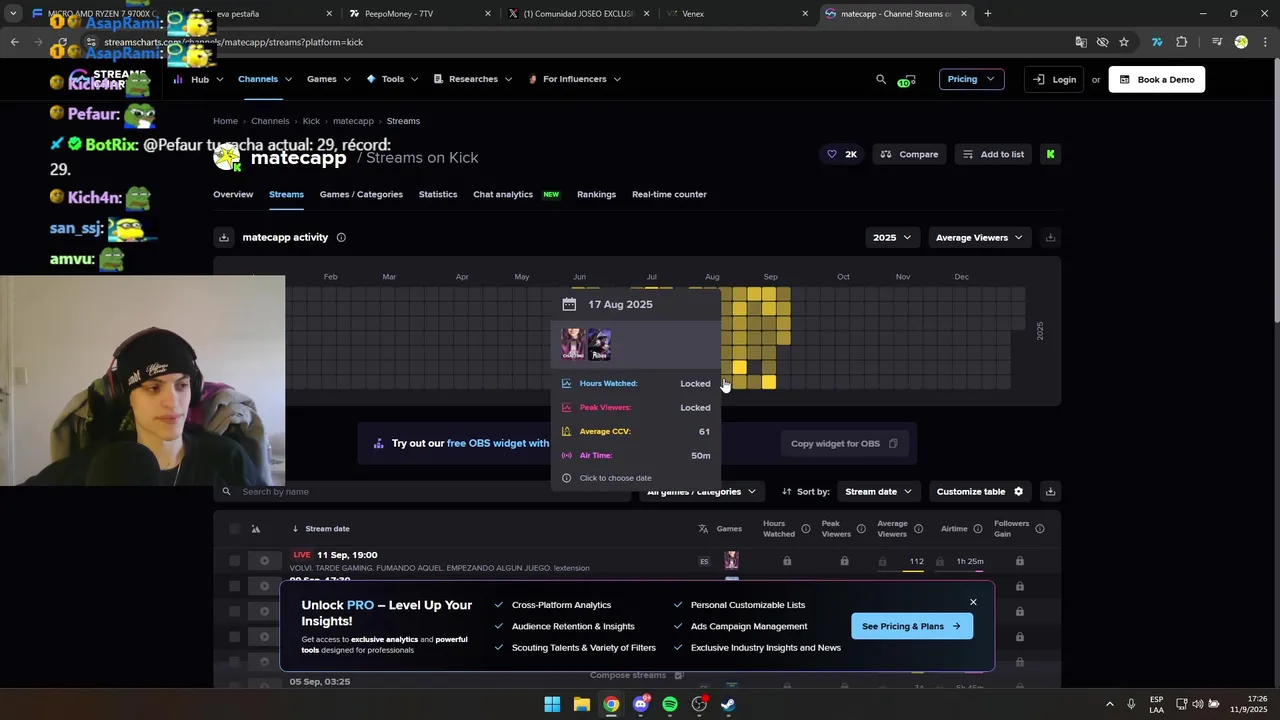This screenshot has height=720, width=1280.
Task: Switch to Games / Categories tab
Action: point(361,194)
